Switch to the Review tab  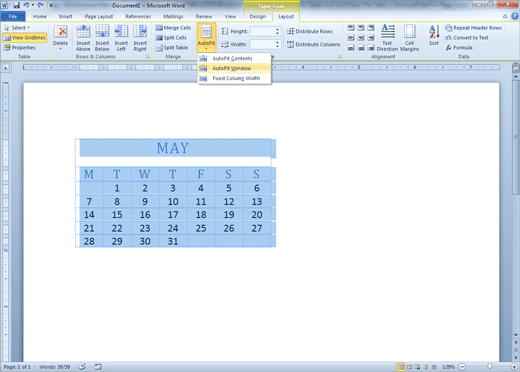coord(204,16)
